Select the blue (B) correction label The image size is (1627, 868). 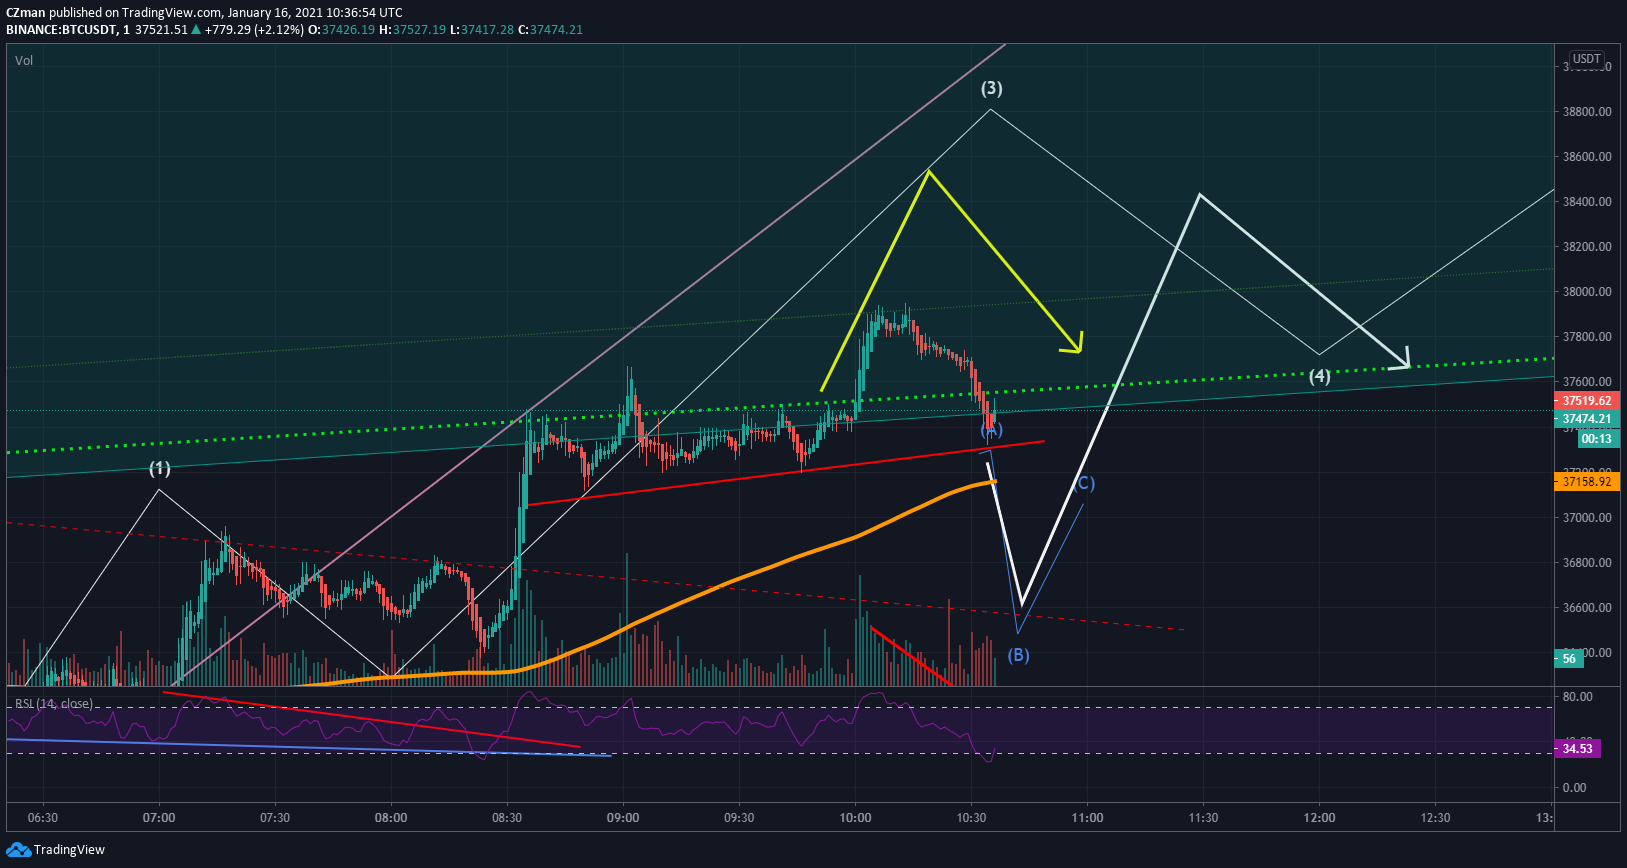pos(1018,655)
